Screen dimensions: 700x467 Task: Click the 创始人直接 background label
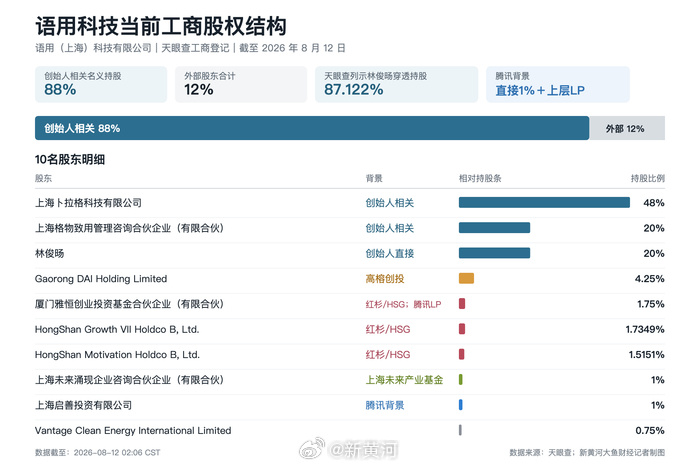[390, 253]
